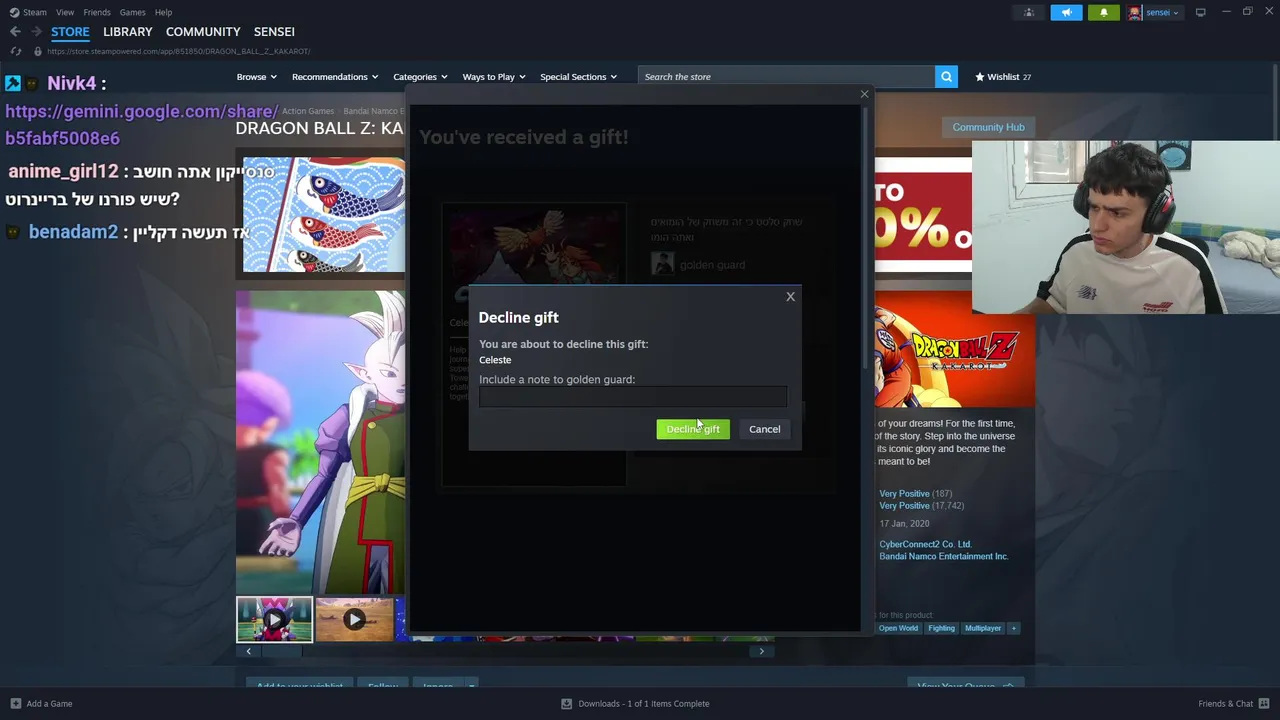
Task: Select the second video thumbnail in media strip
Action: pos(354,619)
